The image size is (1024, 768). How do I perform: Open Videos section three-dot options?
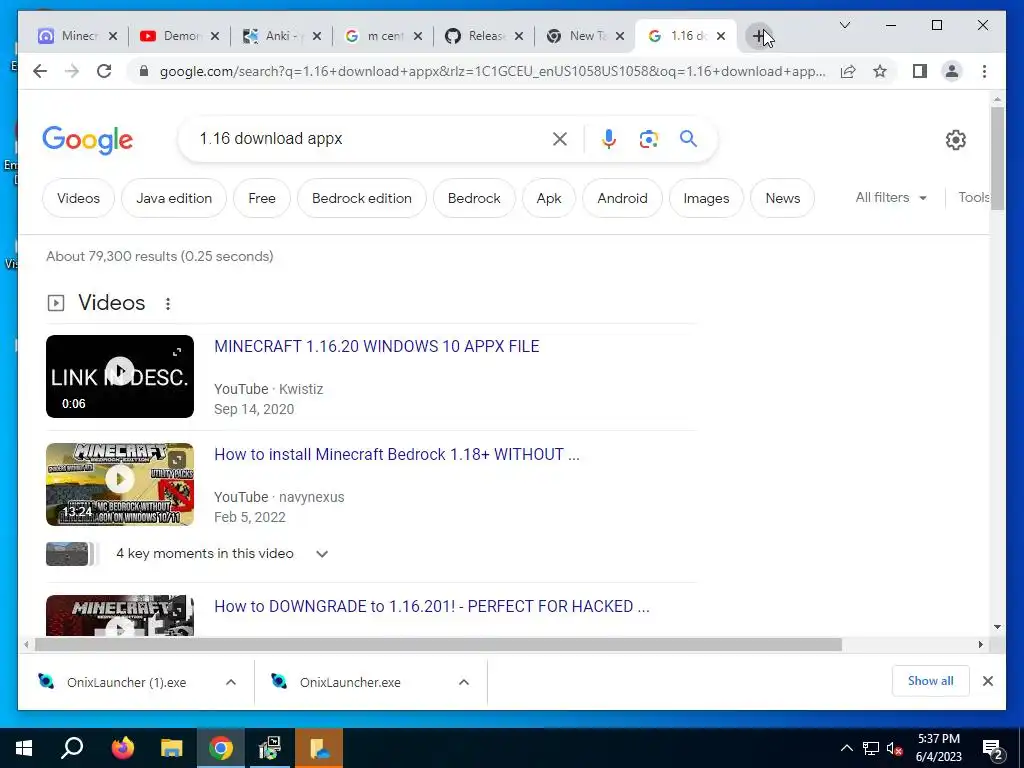tap(168, 304)
